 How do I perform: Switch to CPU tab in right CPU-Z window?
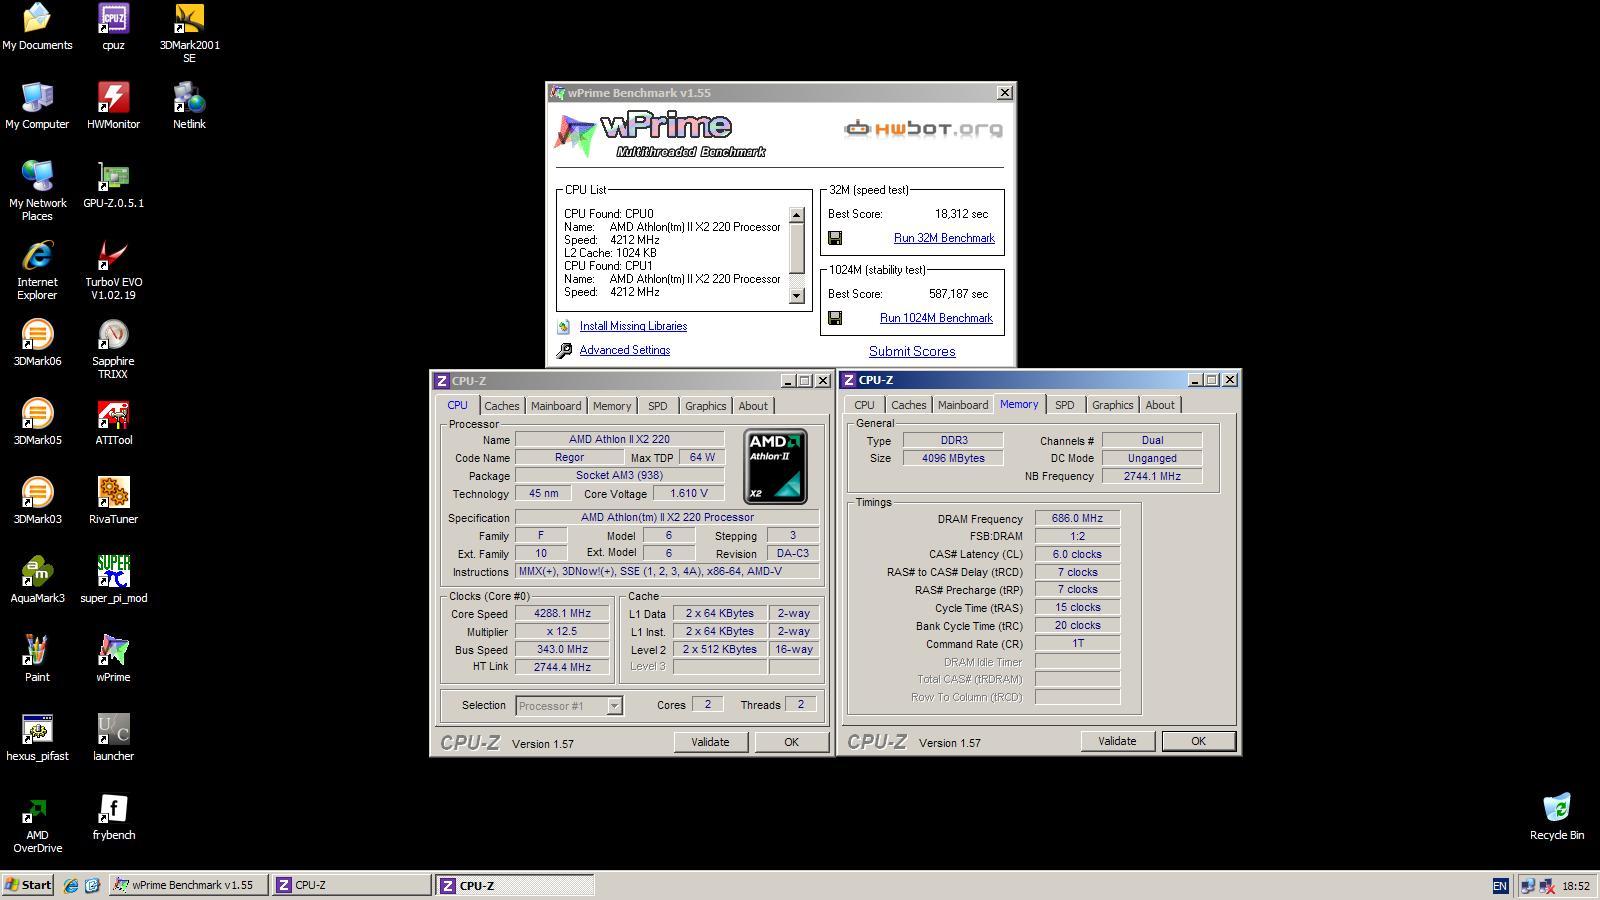864,405
